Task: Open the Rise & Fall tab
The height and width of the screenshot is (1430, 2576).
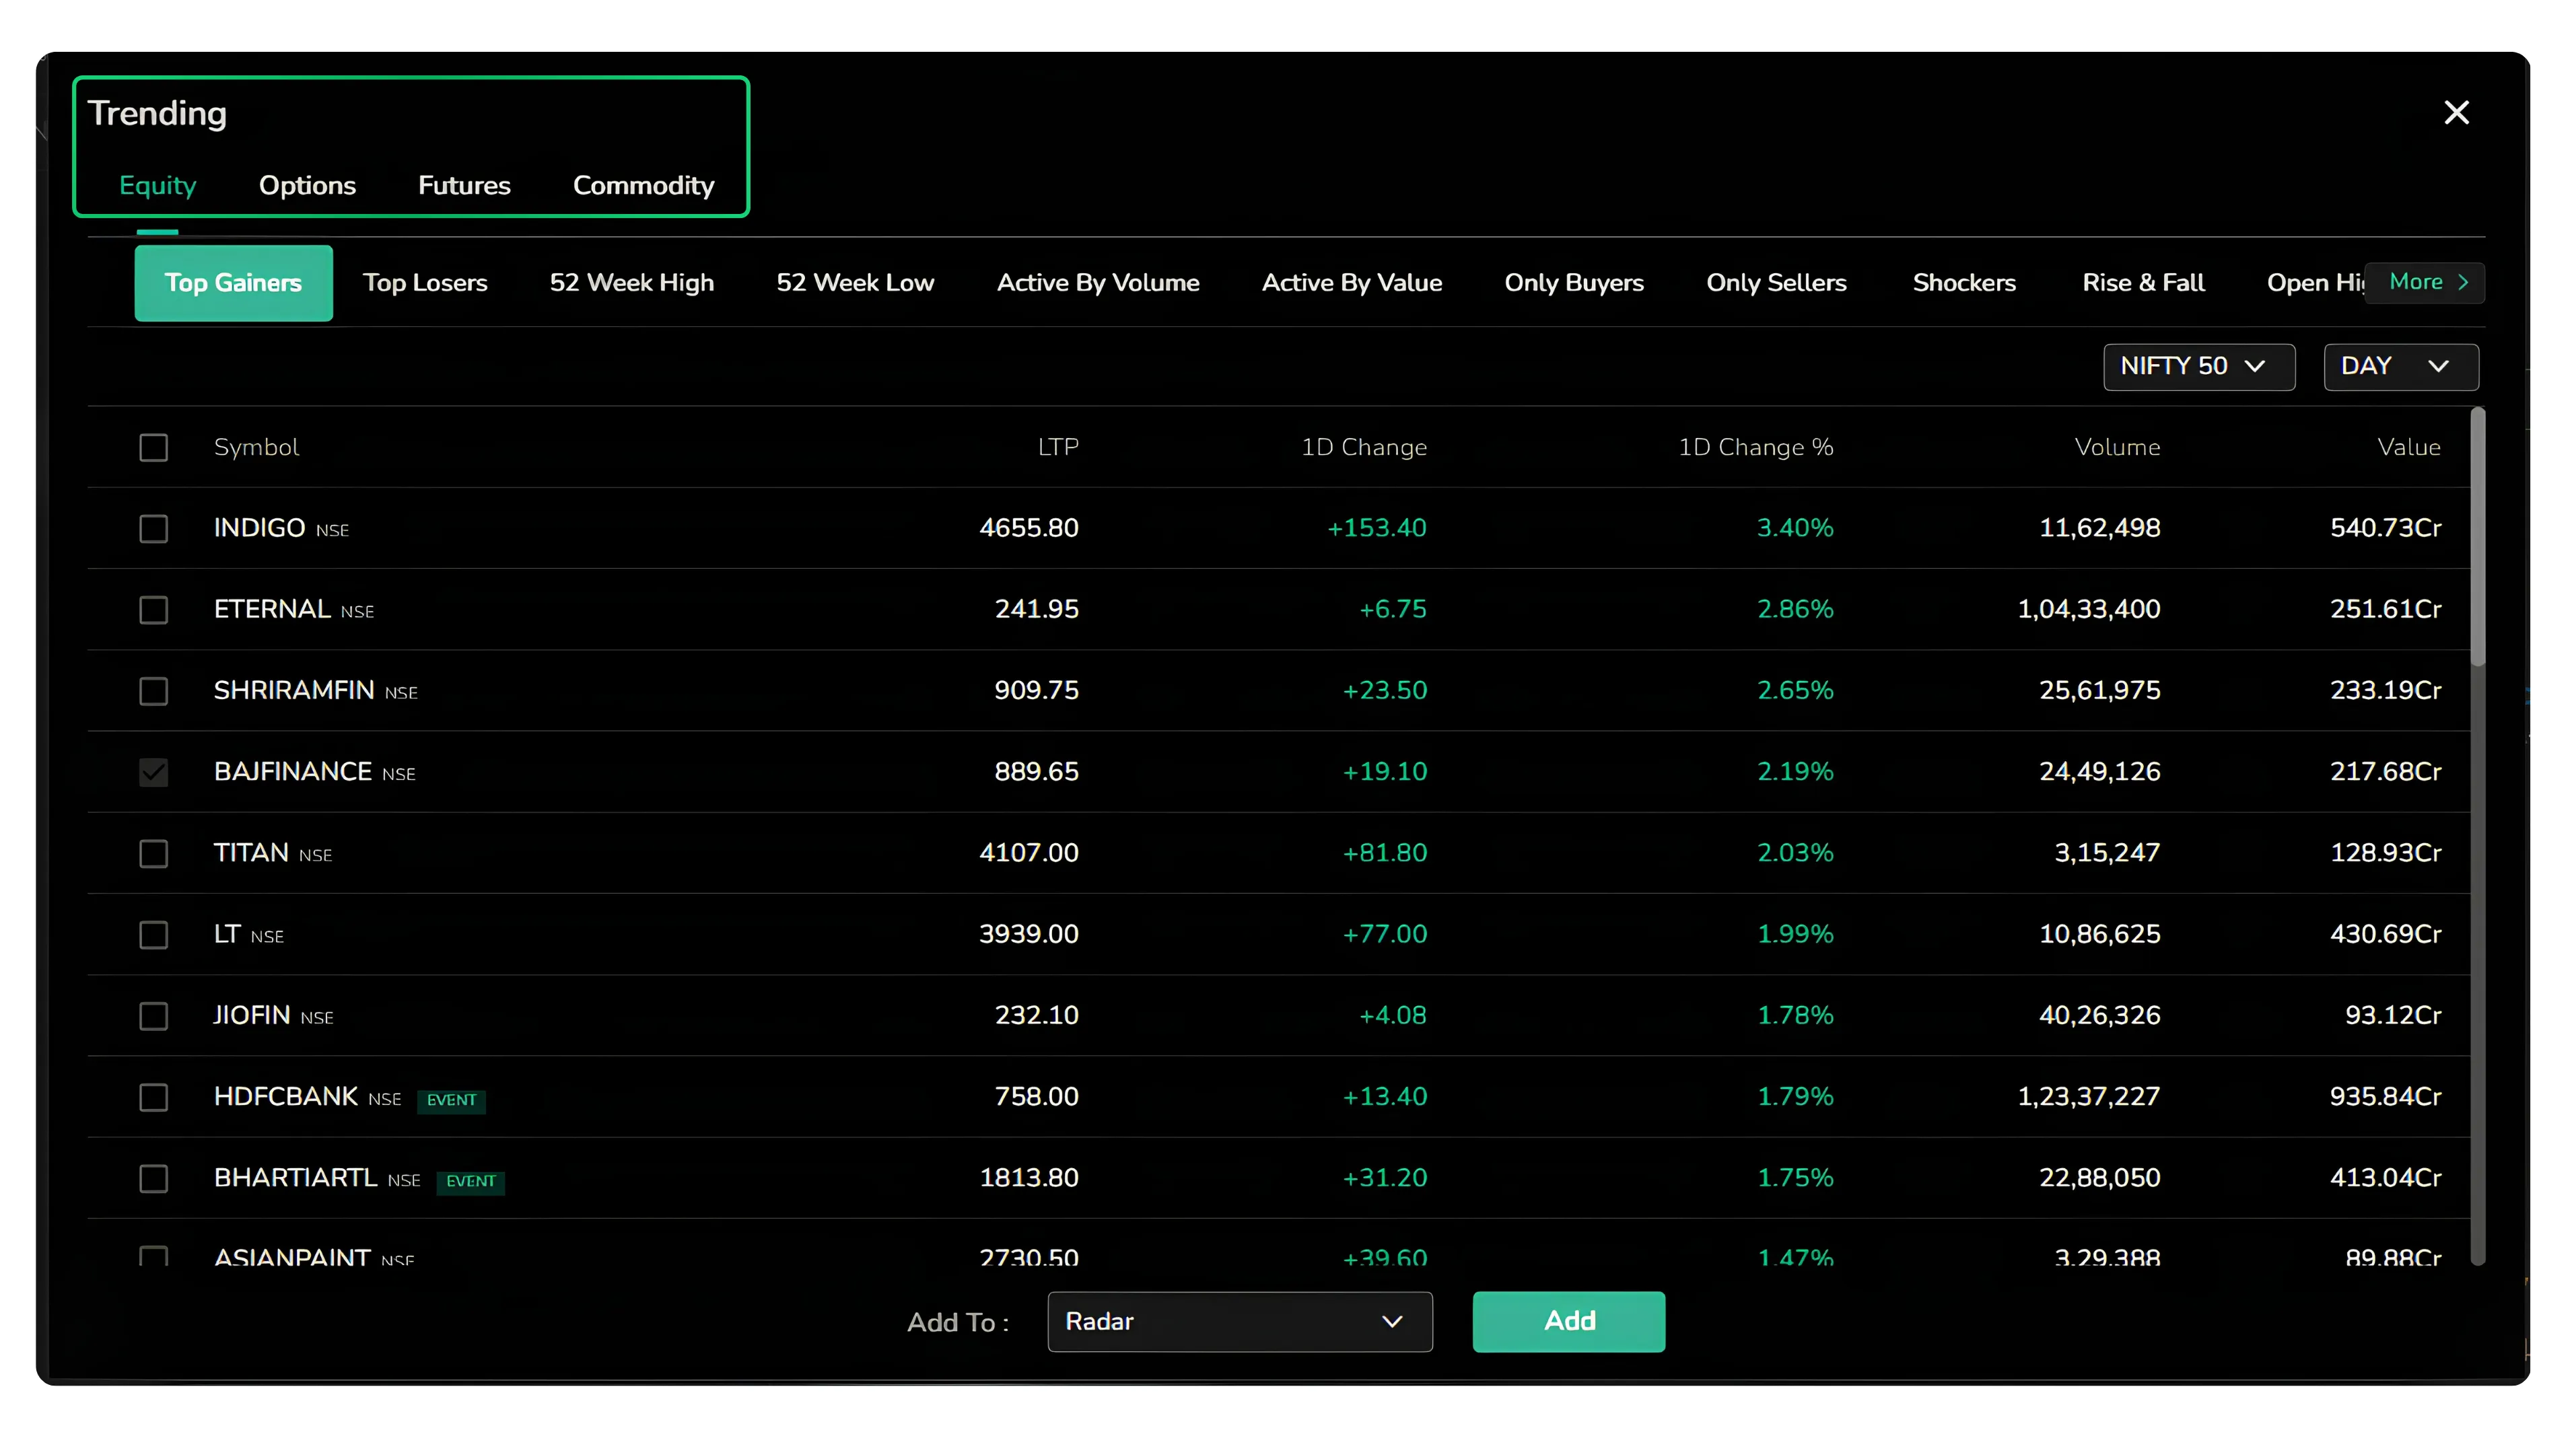Action: (x=2143, y=283)
